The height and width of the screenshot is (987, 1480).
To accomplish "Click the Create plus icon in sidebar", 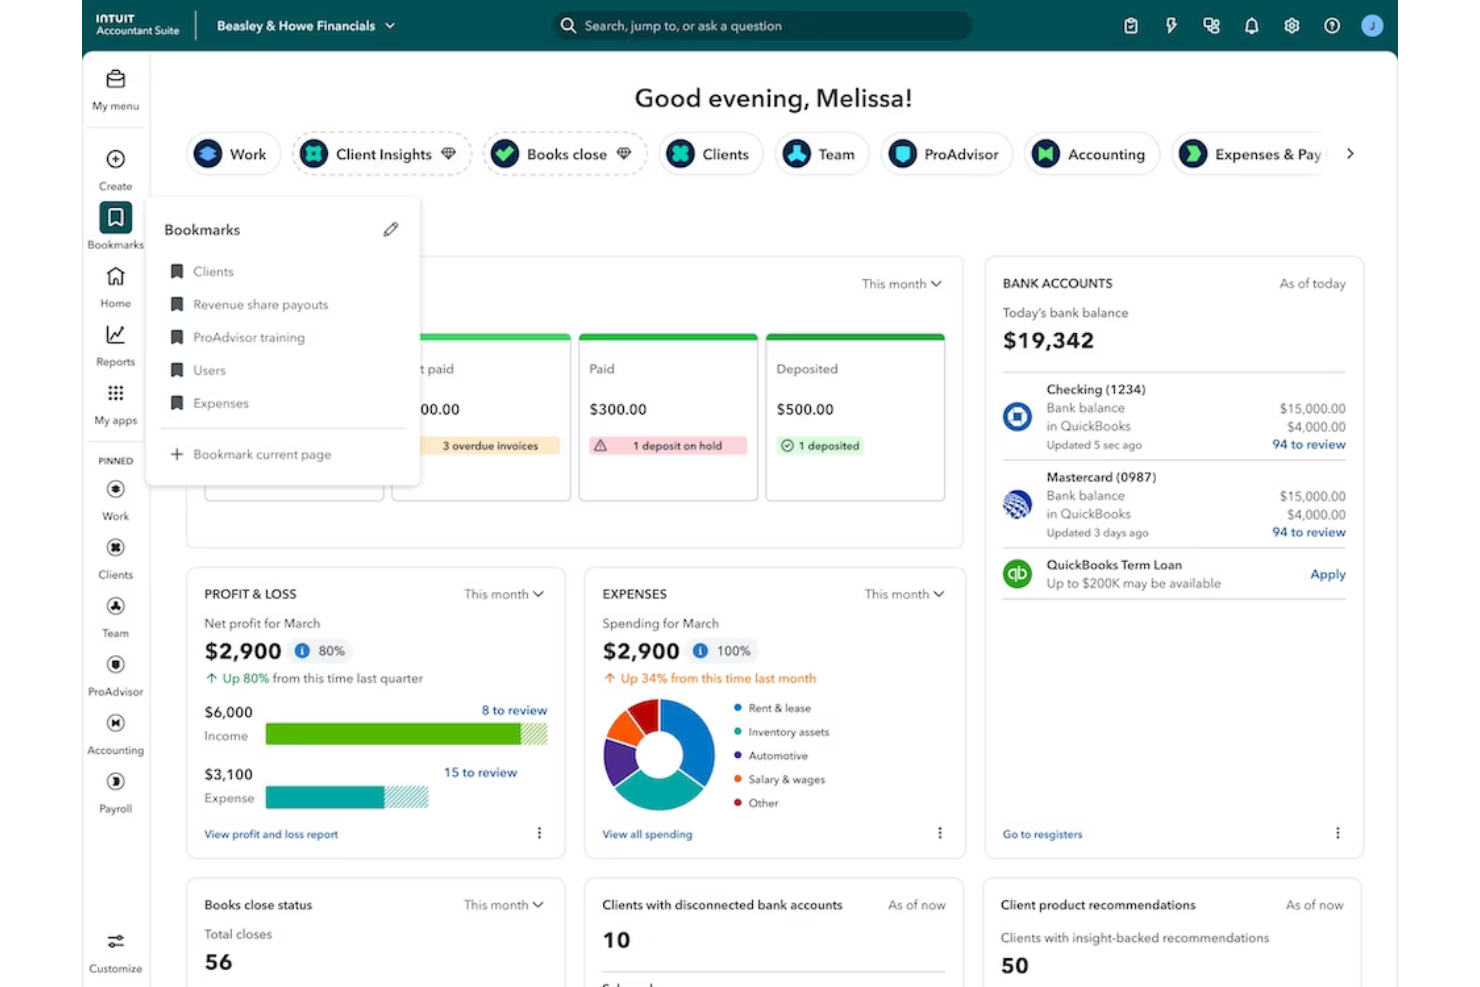I will tap(116, 159).
